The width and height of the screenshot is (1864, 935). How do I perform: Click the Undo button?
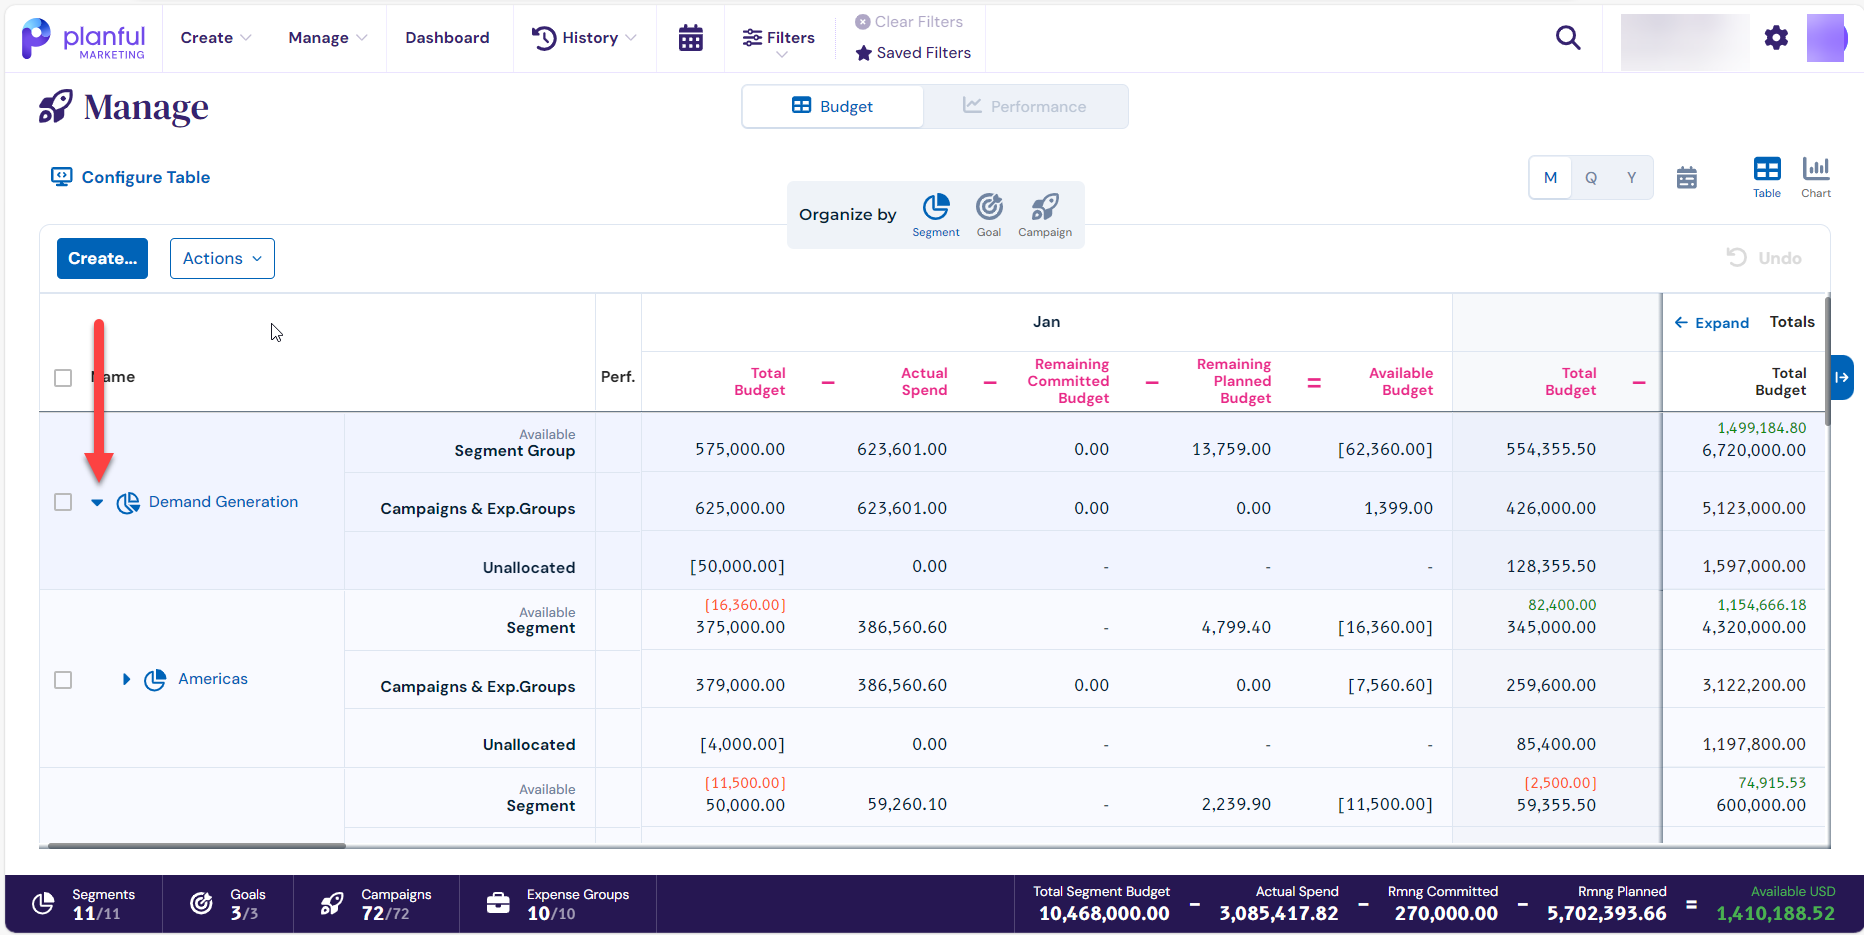point(1764,258)
